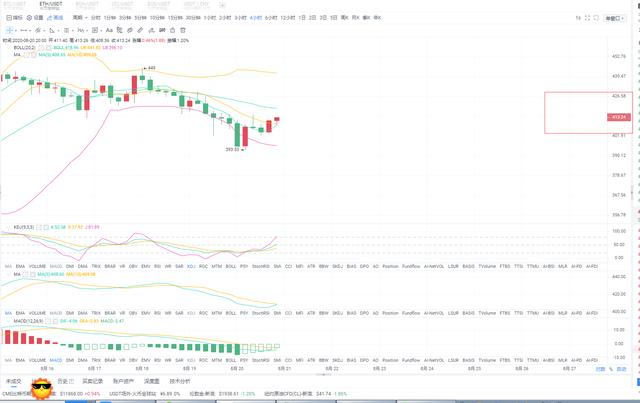Choose BOLL in row under MA sub-pane

point(231,313)
